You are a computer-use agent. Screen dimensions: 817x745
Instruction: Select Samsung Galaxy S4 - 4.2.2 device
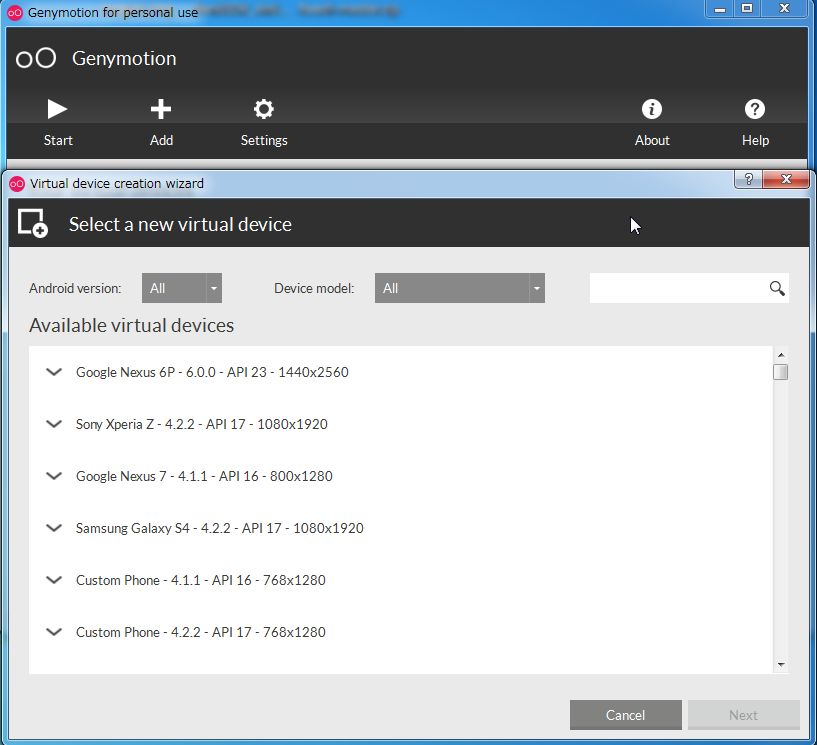(219, 528)
